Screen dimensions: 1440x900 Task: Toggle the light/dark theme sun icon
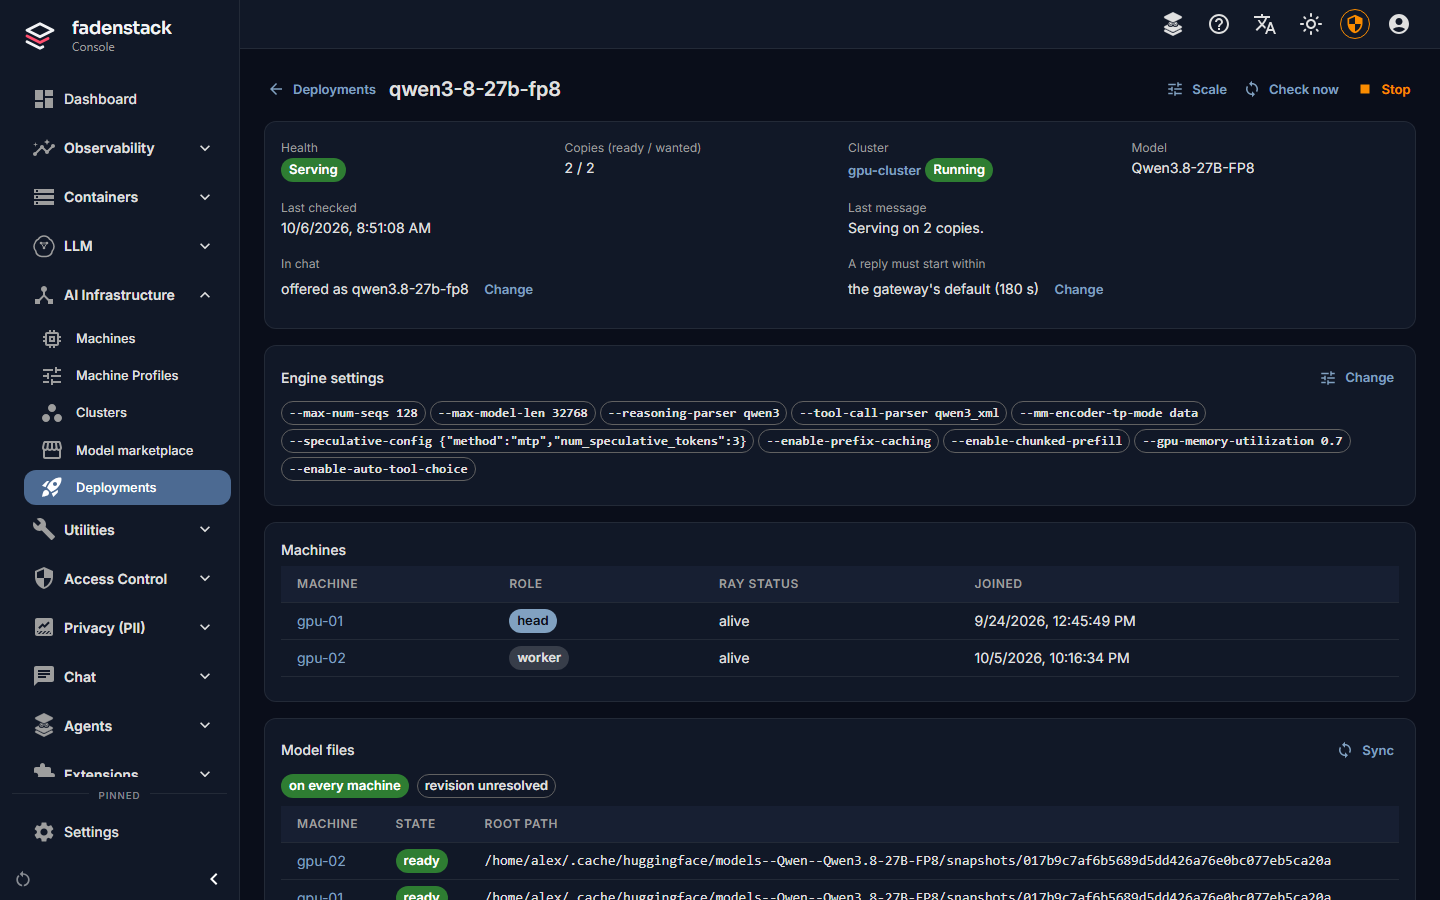click(1311, 24)
